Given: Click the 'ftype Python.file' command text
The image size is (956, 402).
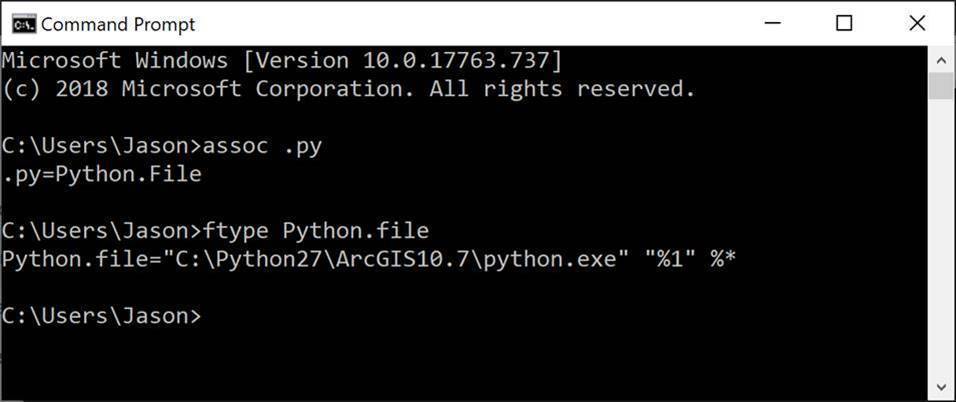Looking at the screenshot, I should [x=316, y=231].
